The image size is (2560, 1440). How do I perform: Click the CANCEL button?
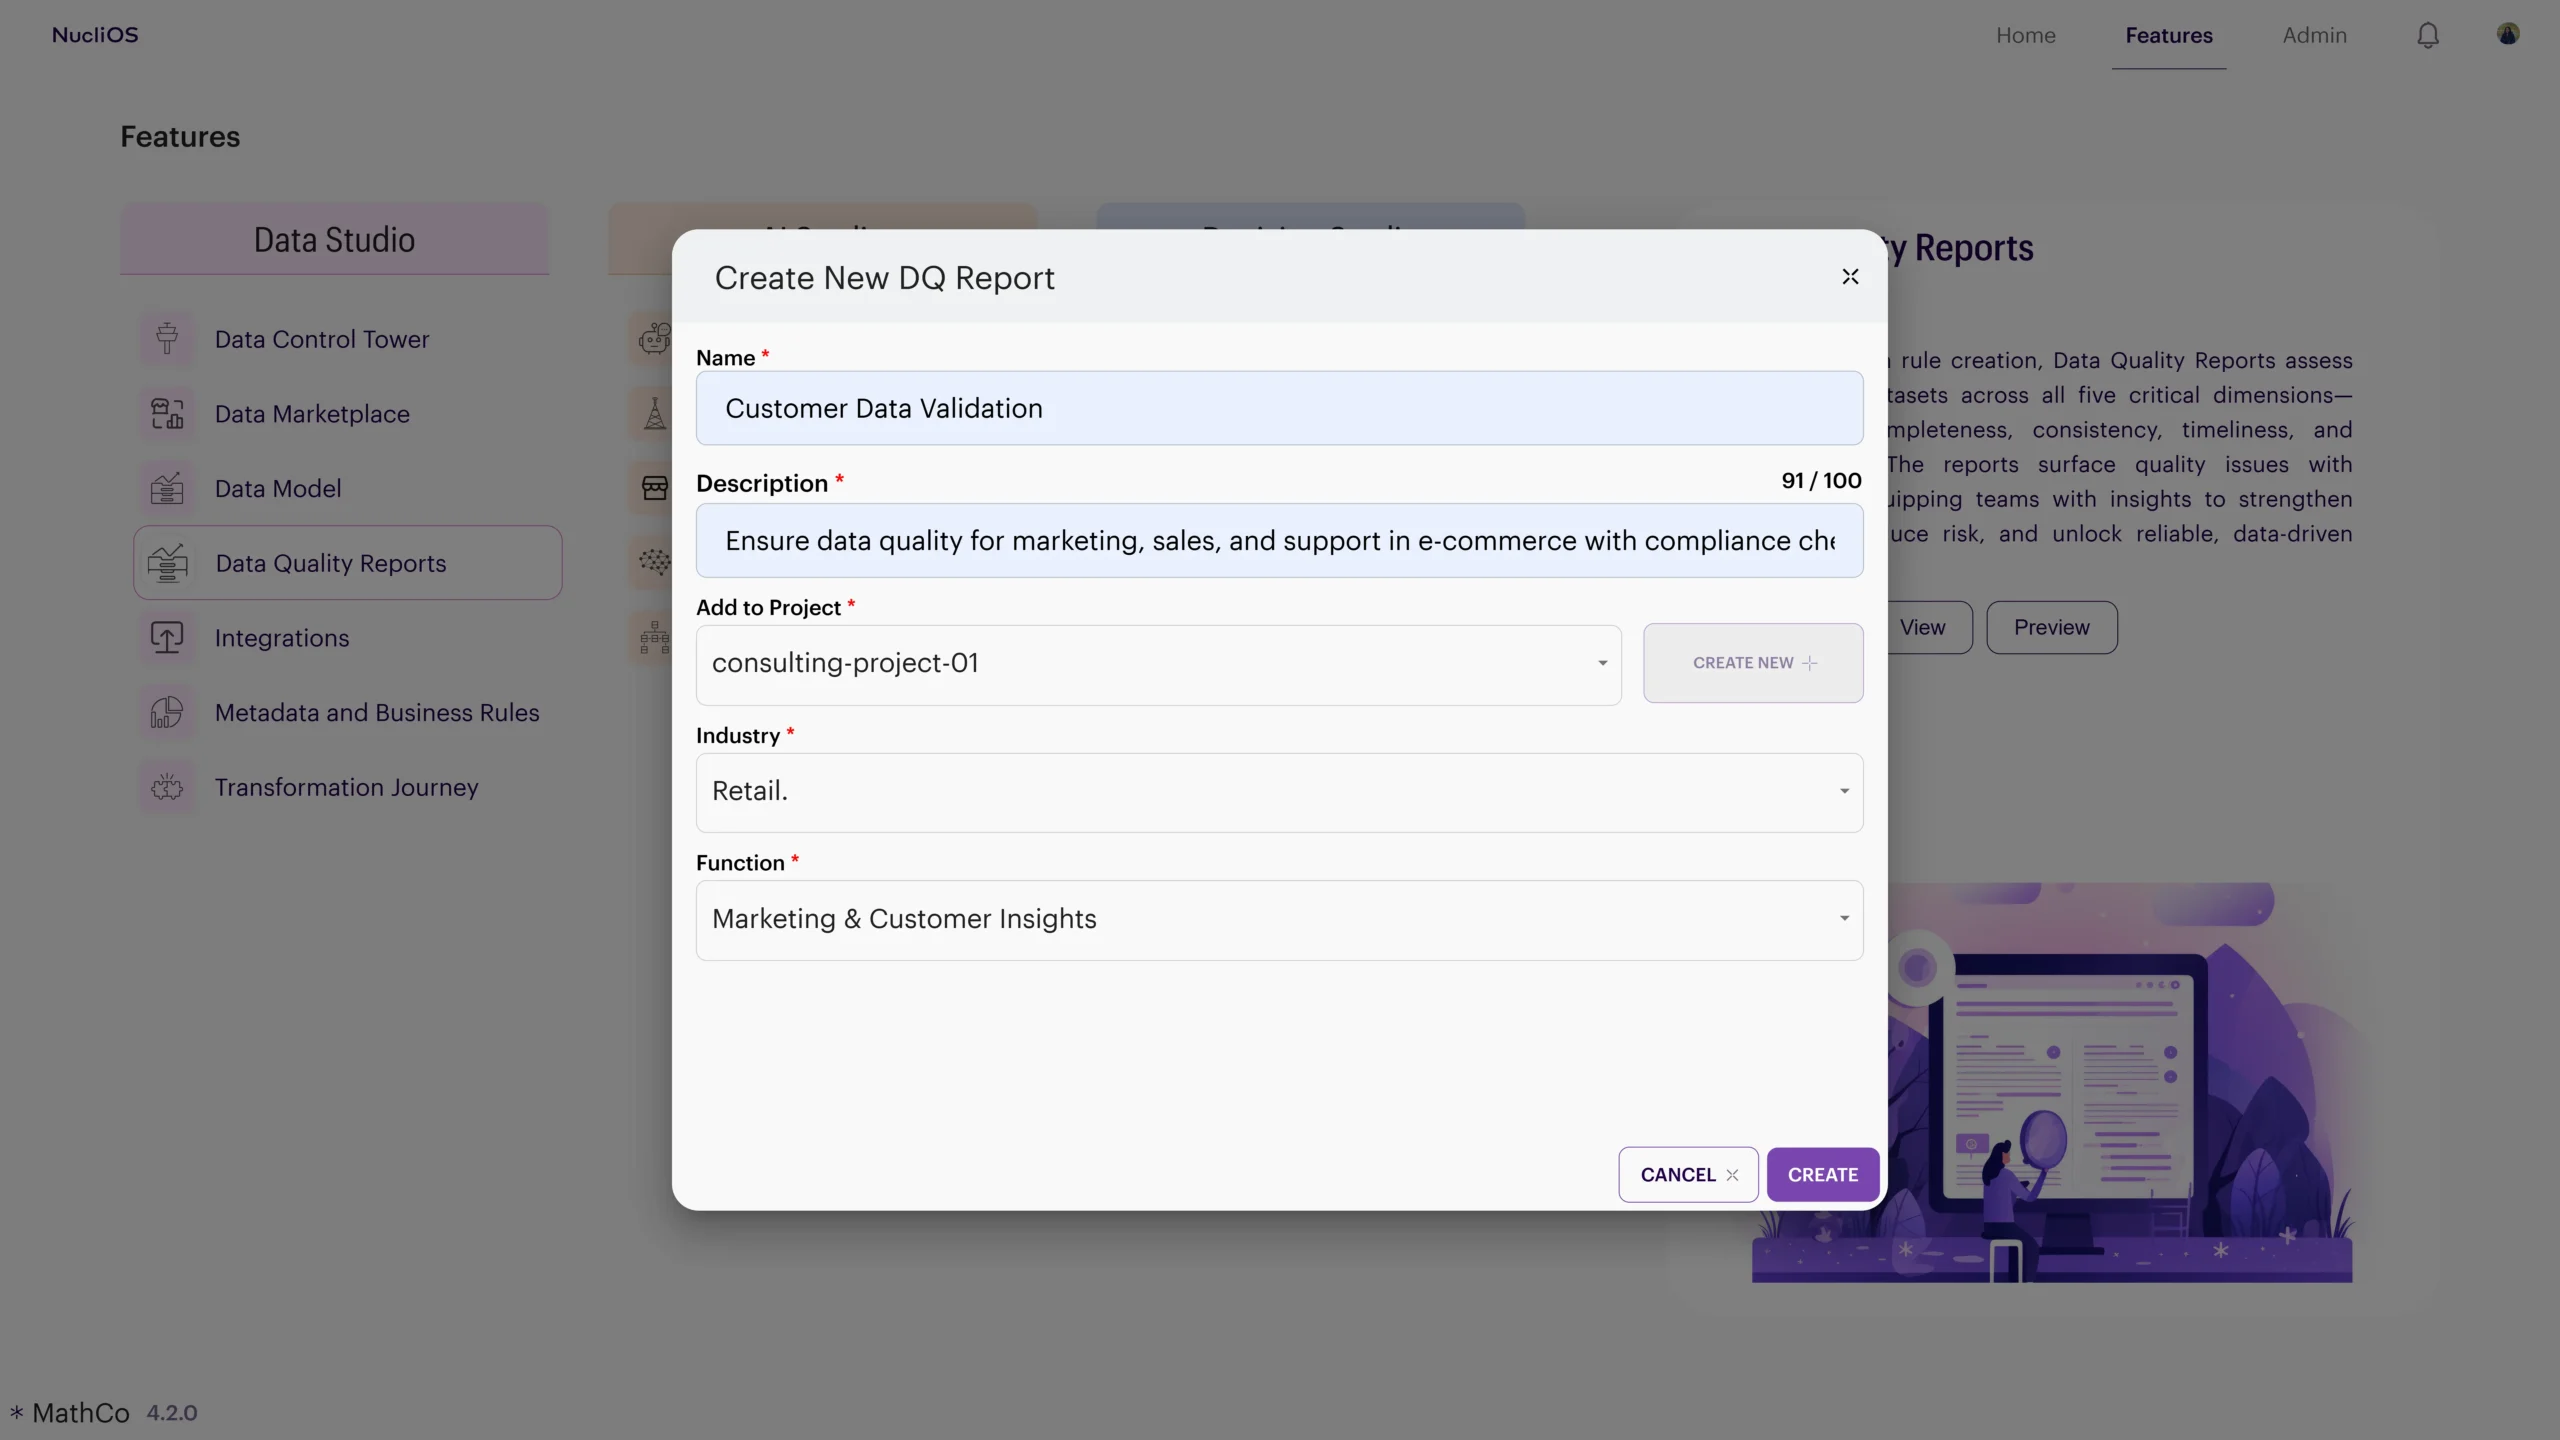tap(1688, 1175)
